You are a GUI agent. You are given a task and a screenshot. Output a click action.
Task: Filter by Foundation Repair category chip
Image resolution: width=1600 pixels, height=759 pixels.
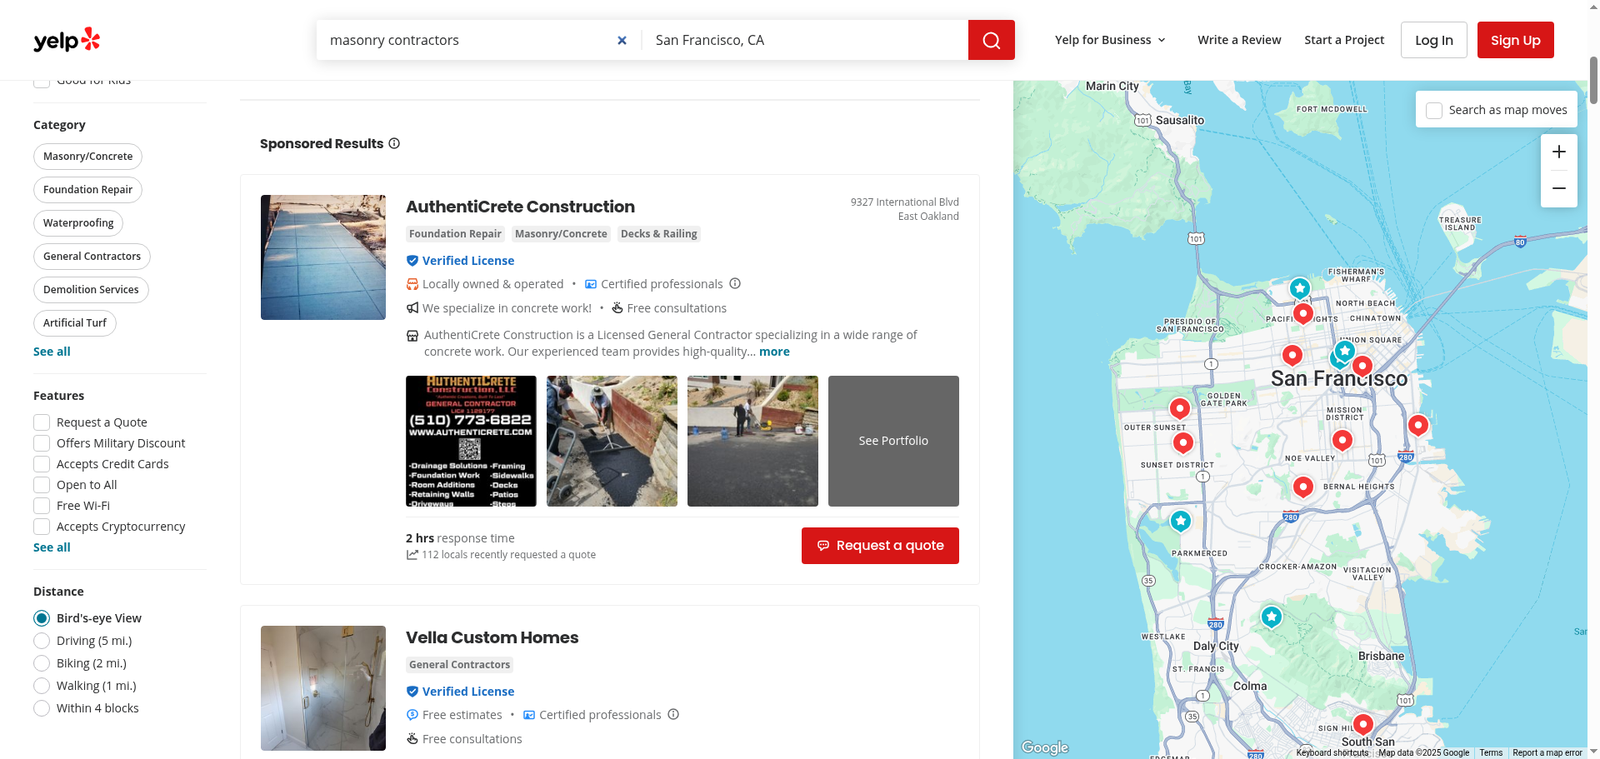[x=88, y=190]
